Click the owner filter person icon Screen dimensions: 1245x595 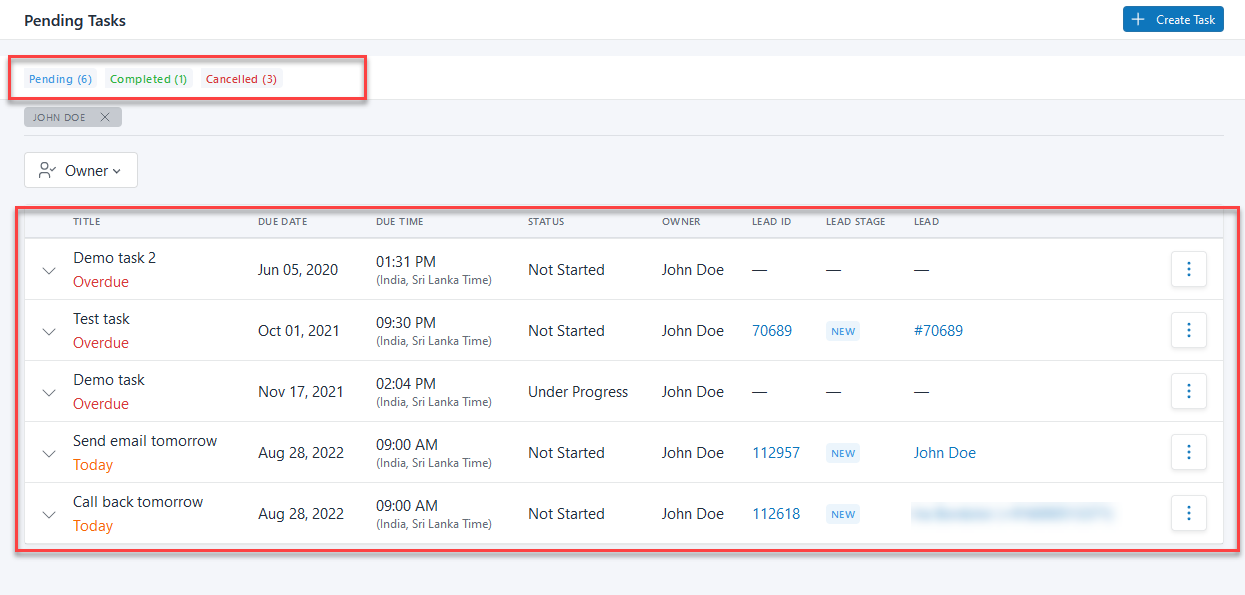pos(44,170)
